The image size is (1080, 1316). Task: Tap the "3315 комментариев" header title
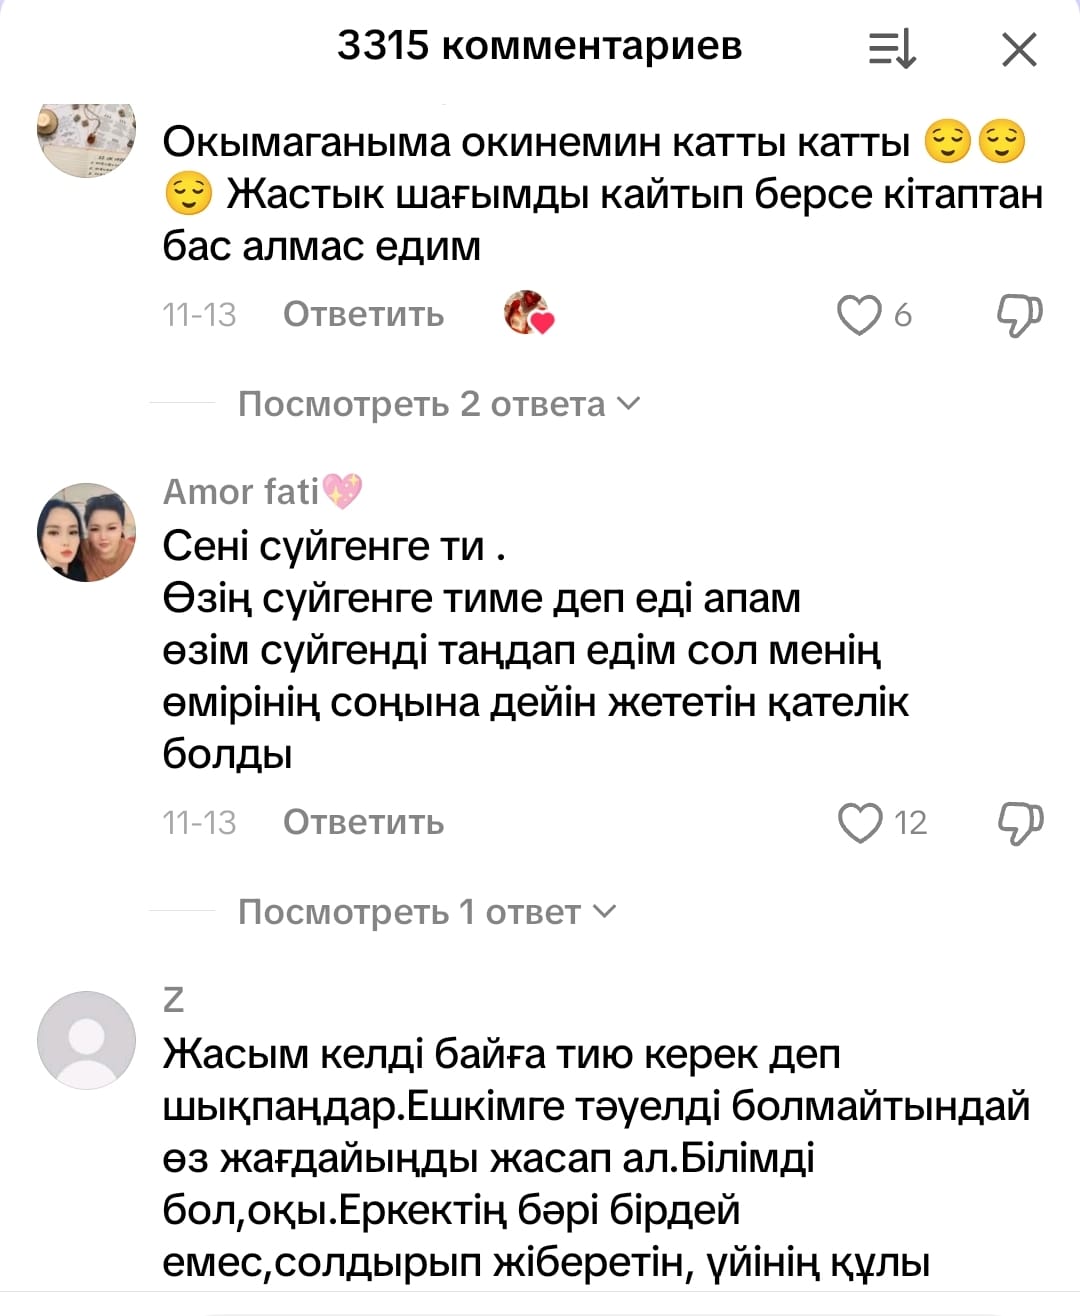(539, 46)
